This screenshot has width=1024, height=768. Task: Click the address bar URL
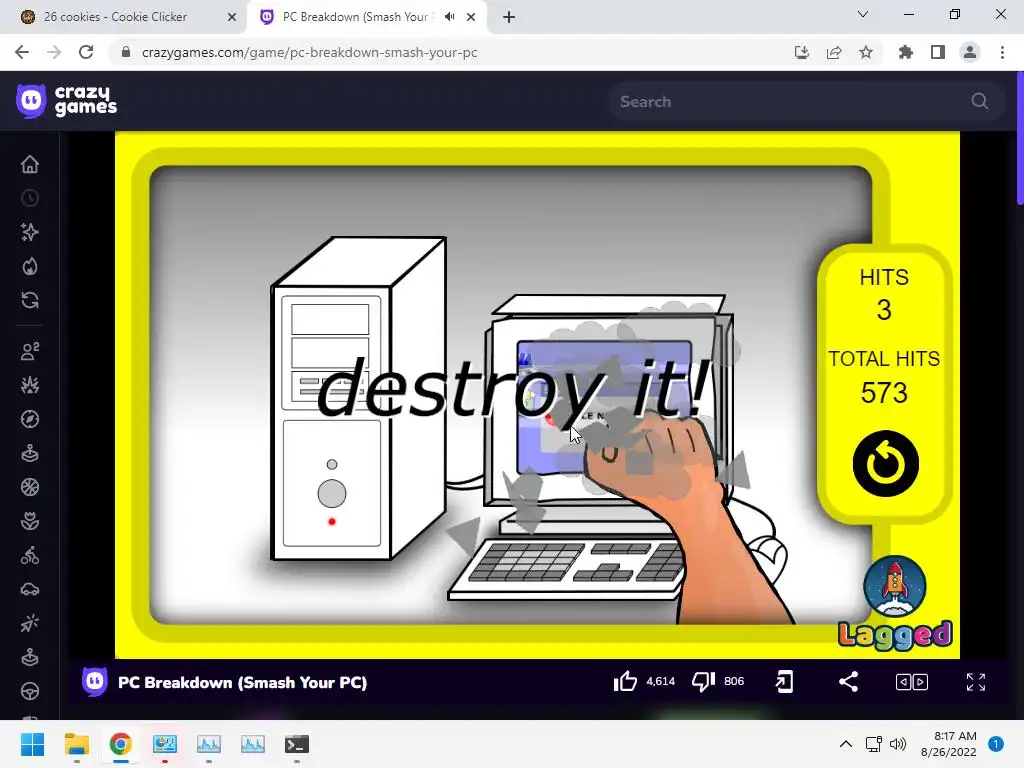(x=310, y=52)
